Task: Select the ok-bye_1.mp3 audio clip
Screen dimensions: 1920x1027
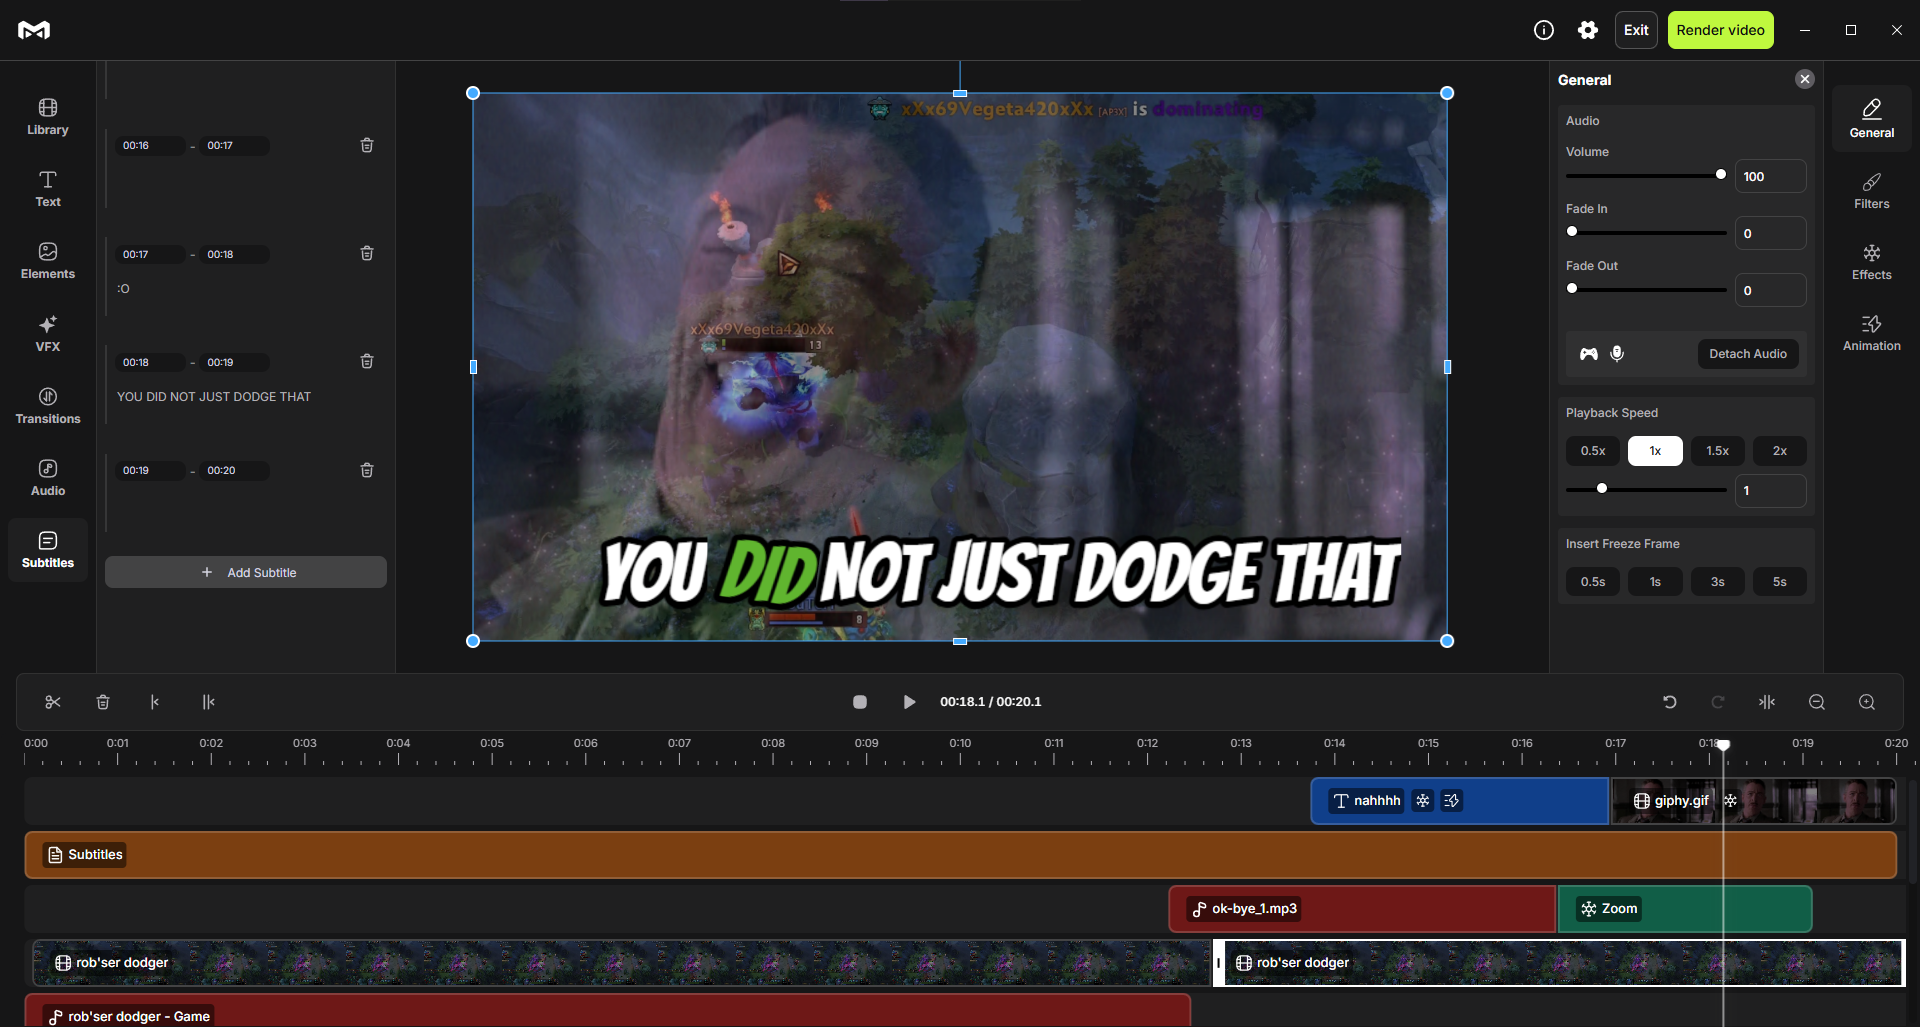Action: (1362, 909)
